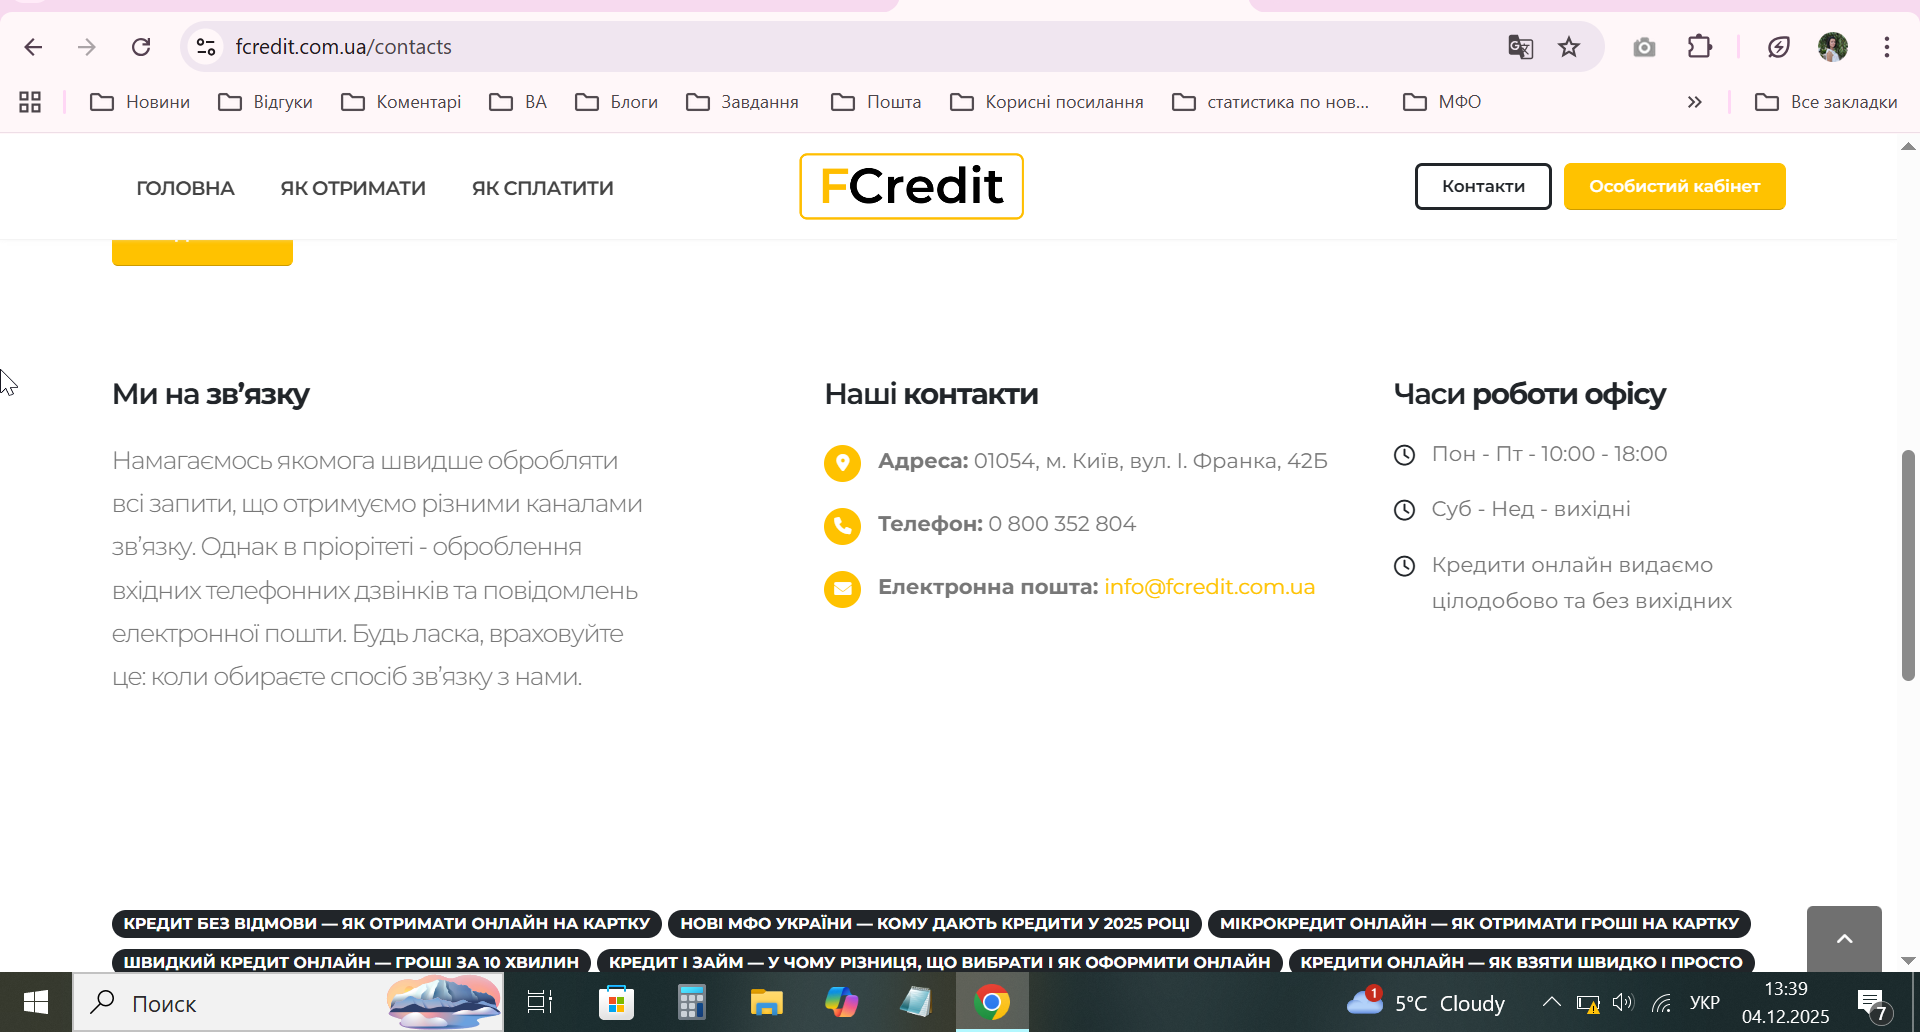Screen dimensions: 1920x1032
Task: Reload the fcredit contacts page
Action: [x=141, y=47]
